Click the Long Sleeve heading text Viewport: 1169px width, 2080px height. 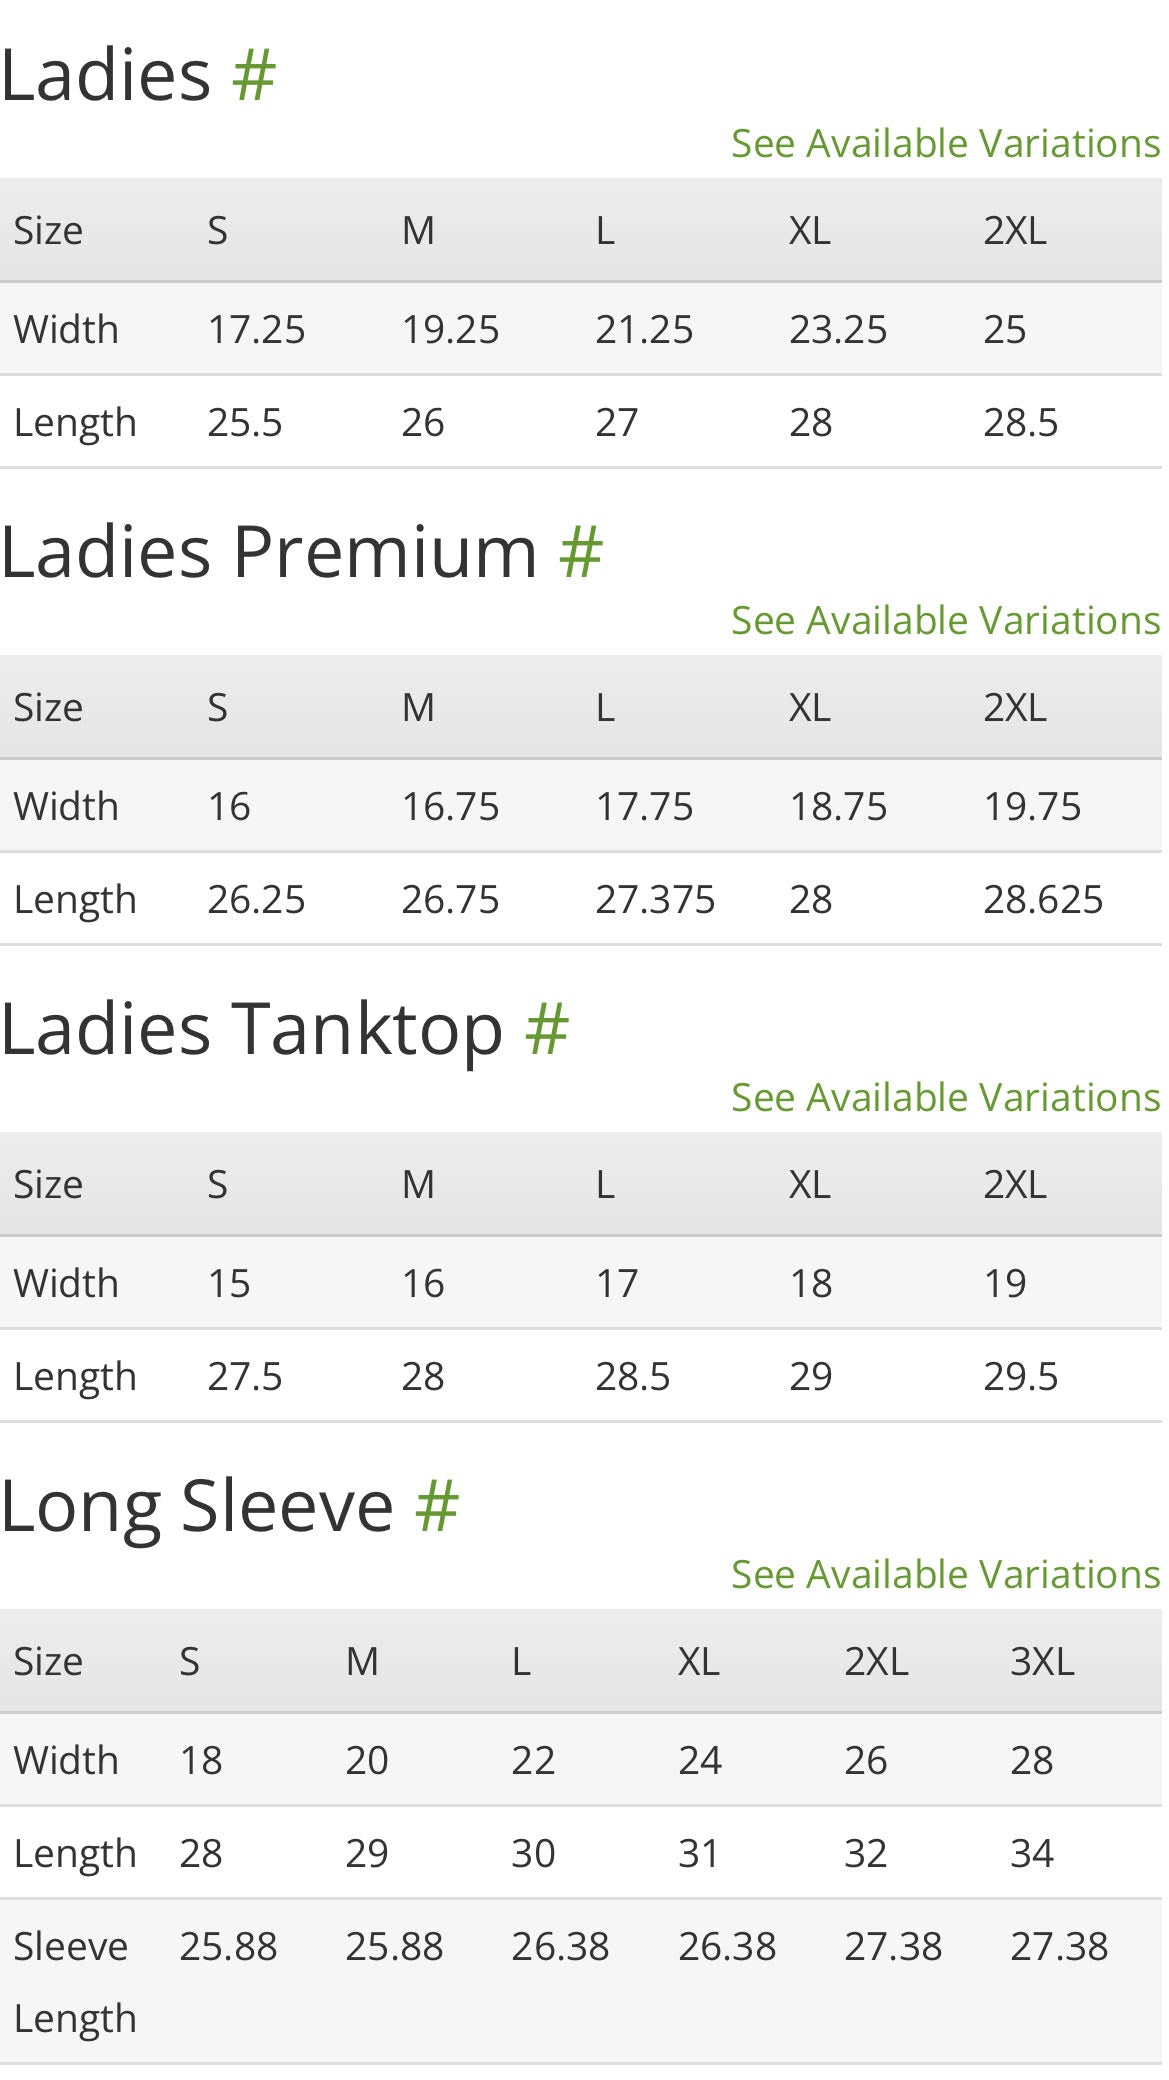197,1506
